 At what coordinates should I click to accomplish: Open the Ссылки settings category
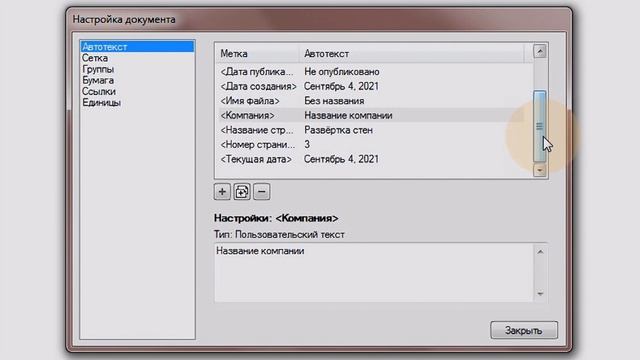coord(99,91)
